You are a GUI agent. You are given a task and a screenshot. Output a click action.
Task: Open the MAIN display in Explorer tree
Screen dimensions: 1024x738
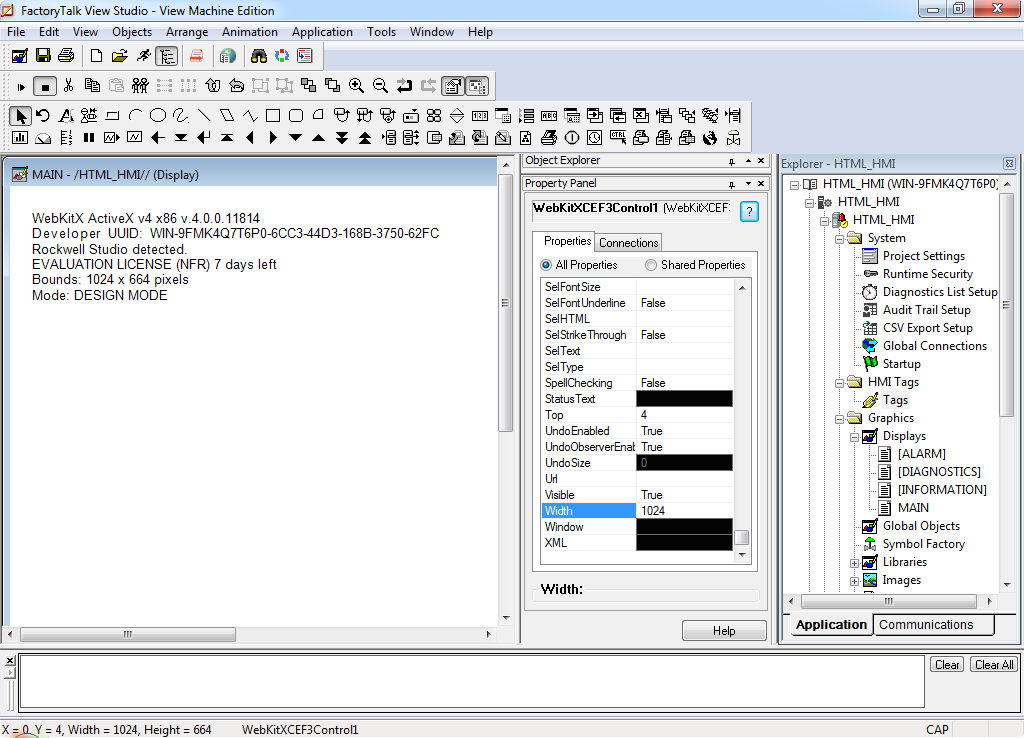tap(913, 508)
